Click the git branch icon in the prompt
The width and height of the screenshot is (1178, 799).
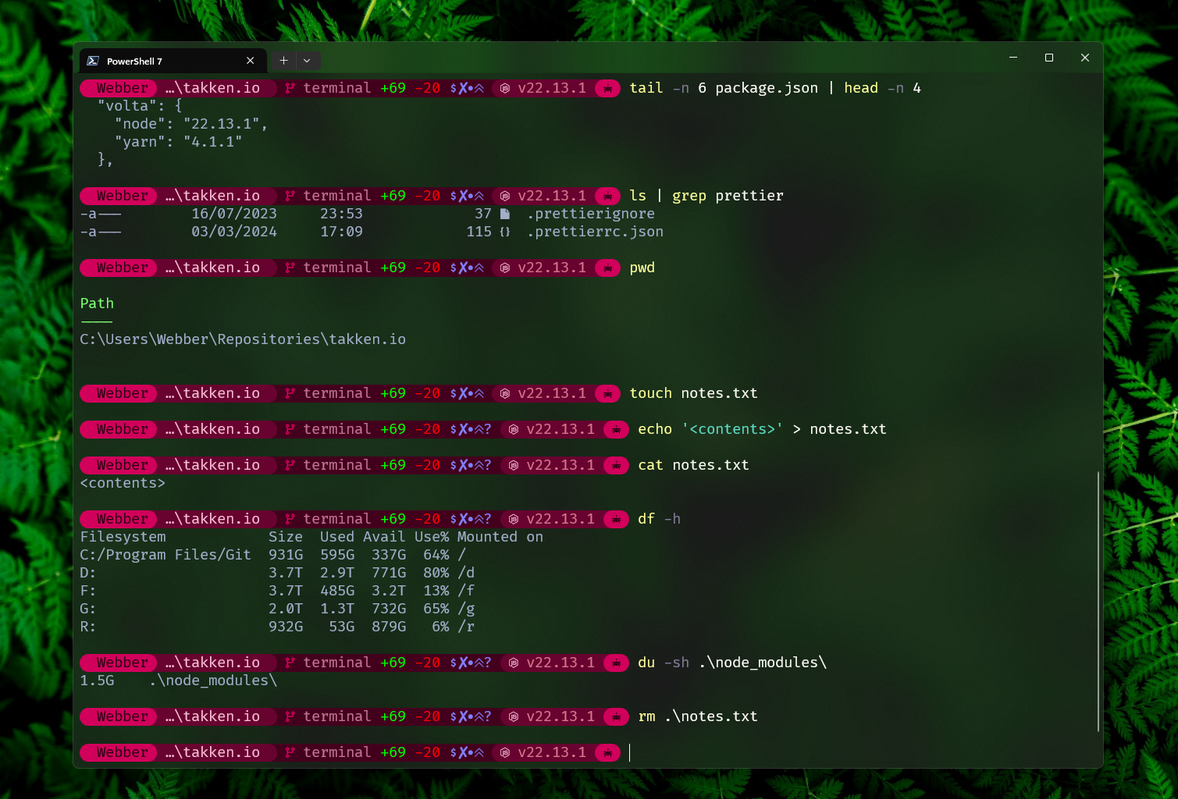tap(289, 752)
